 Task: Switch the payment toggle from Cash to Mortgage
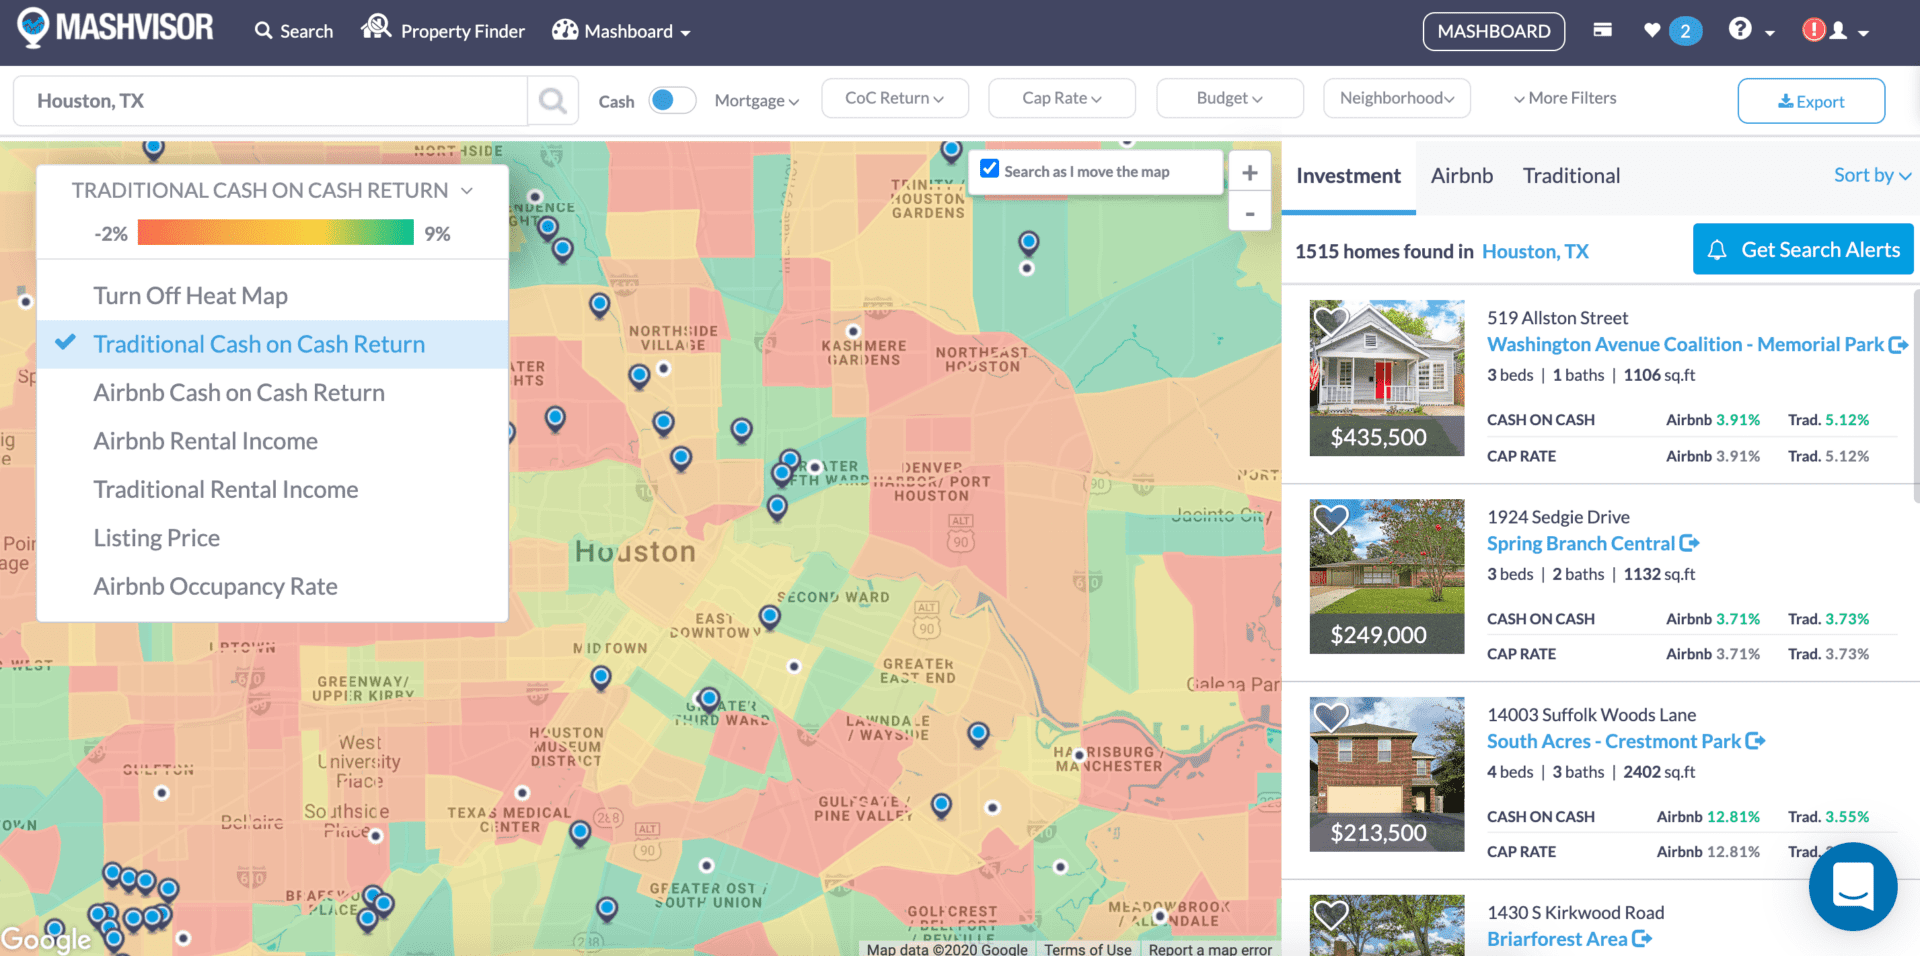pyautogui.click(x=672, y=100)
